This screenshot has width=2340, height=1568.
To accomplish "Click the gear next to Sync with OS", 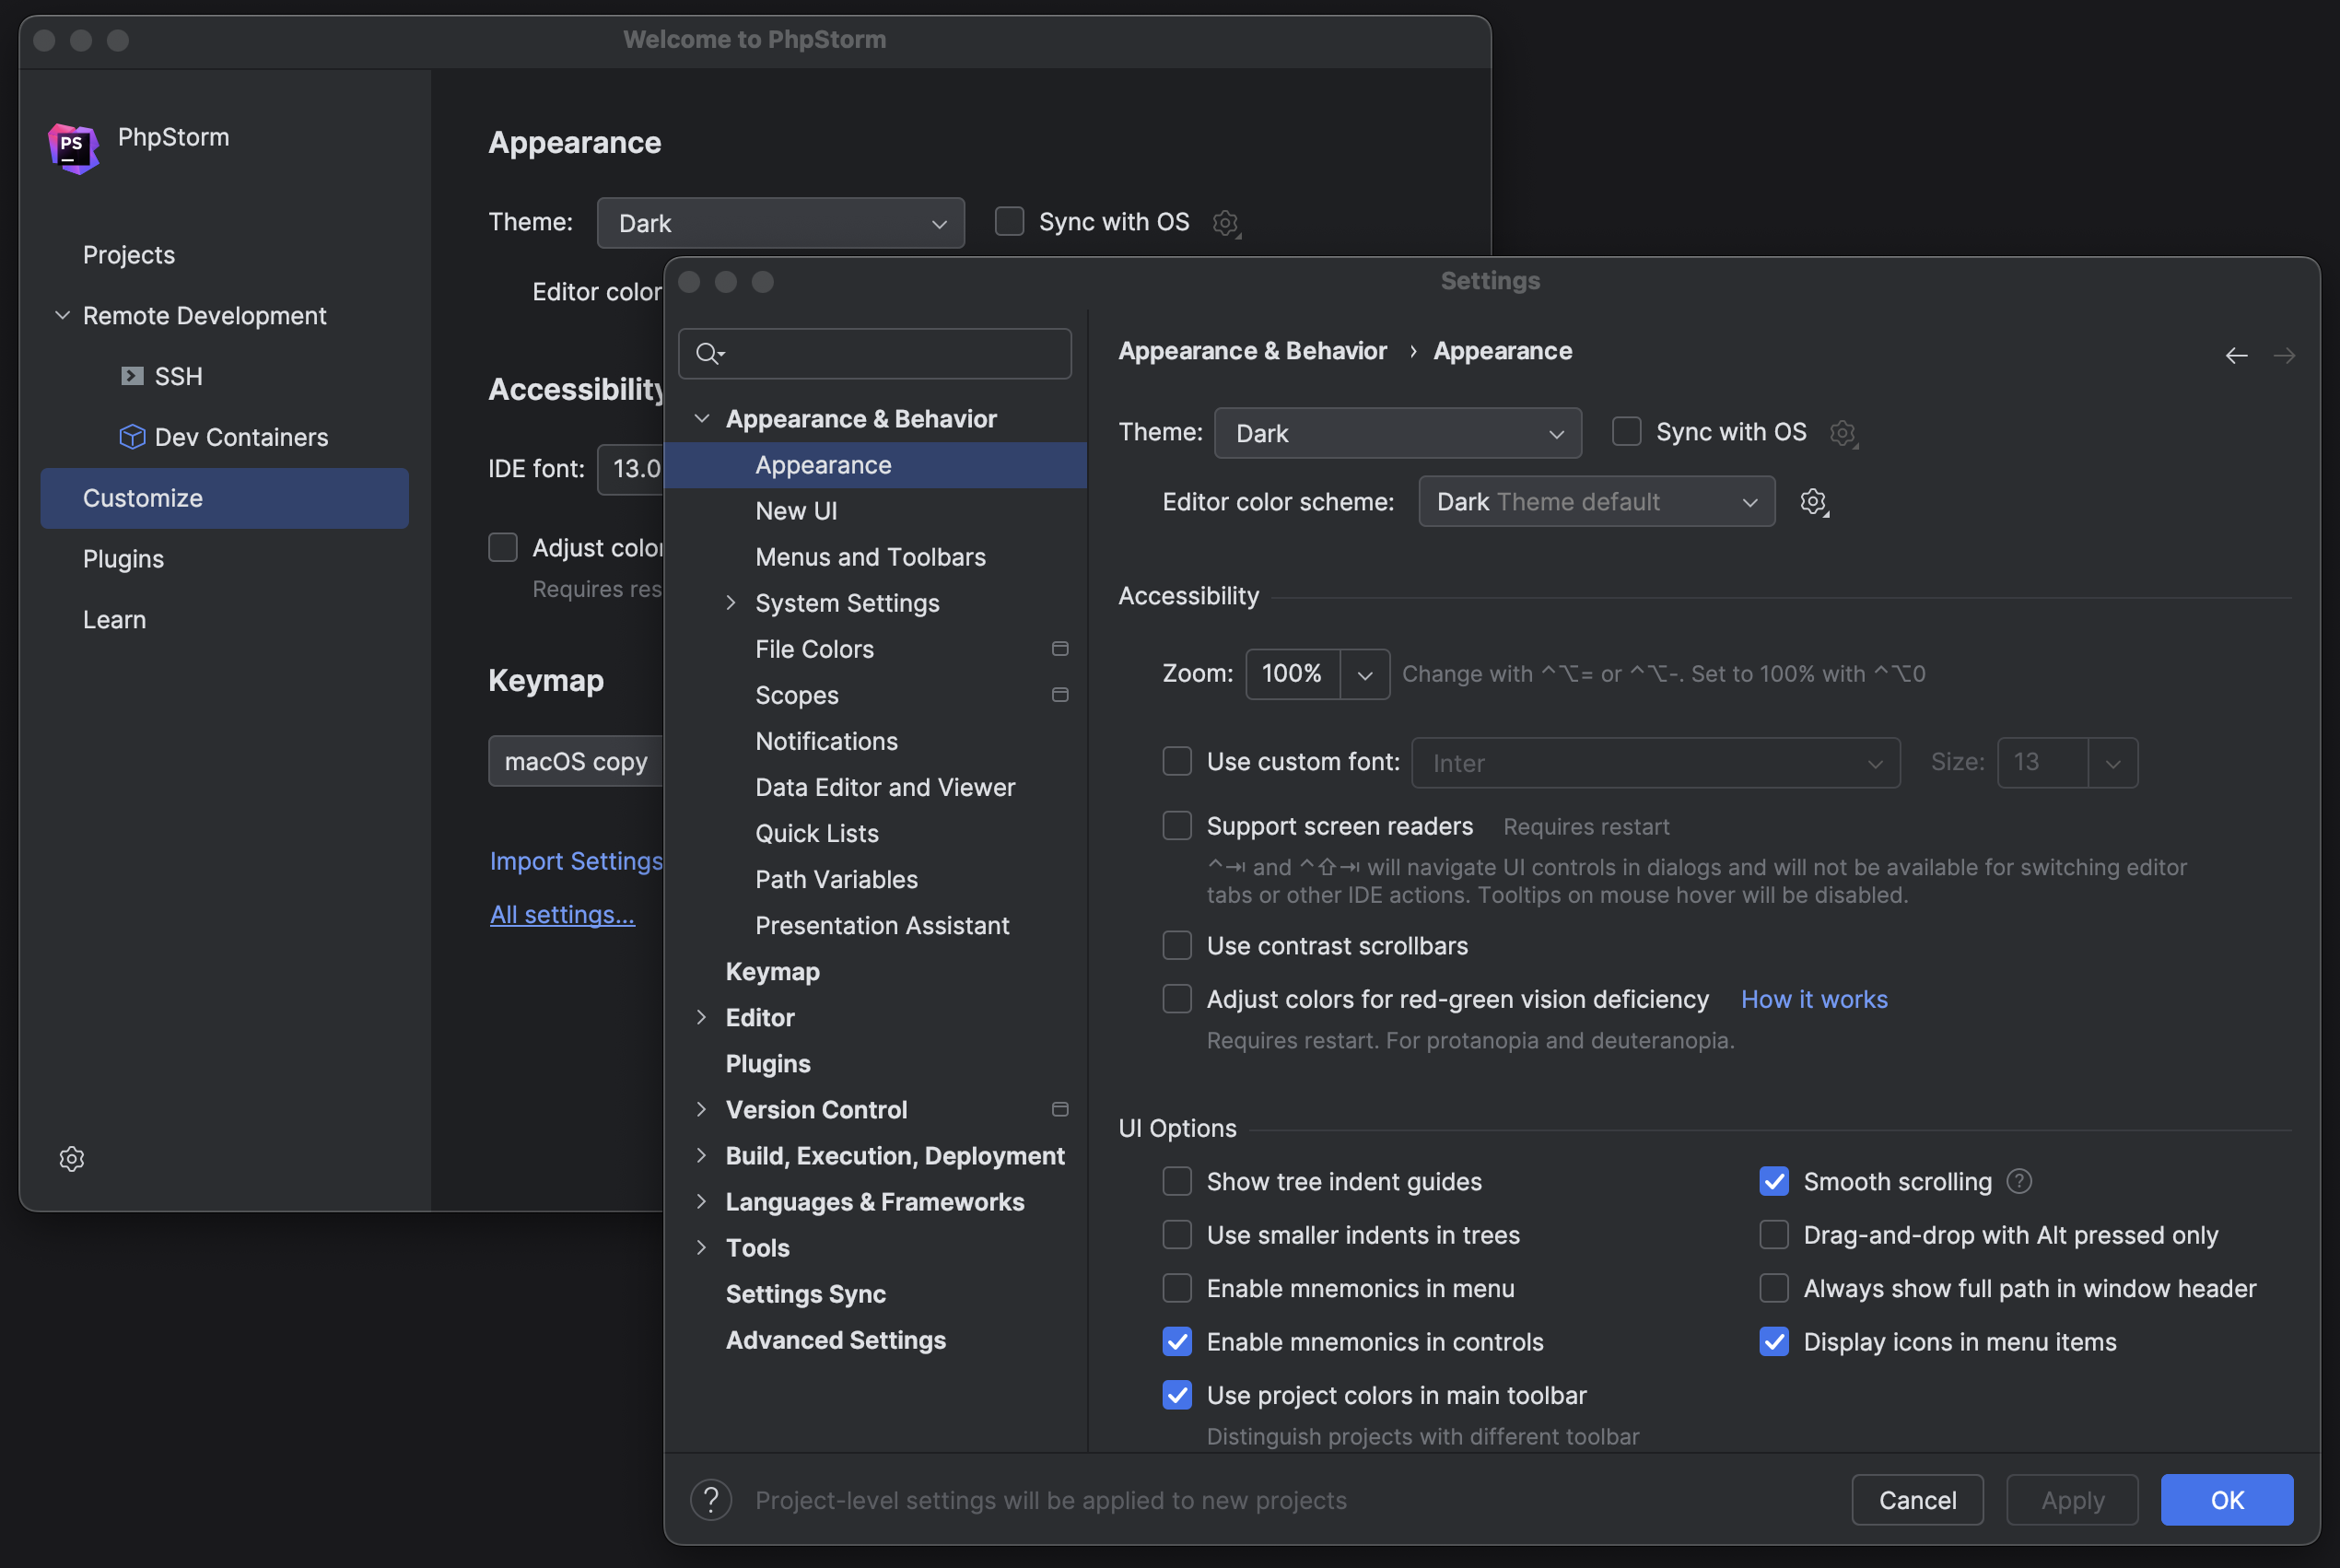I will click(x=1843, y=433).
